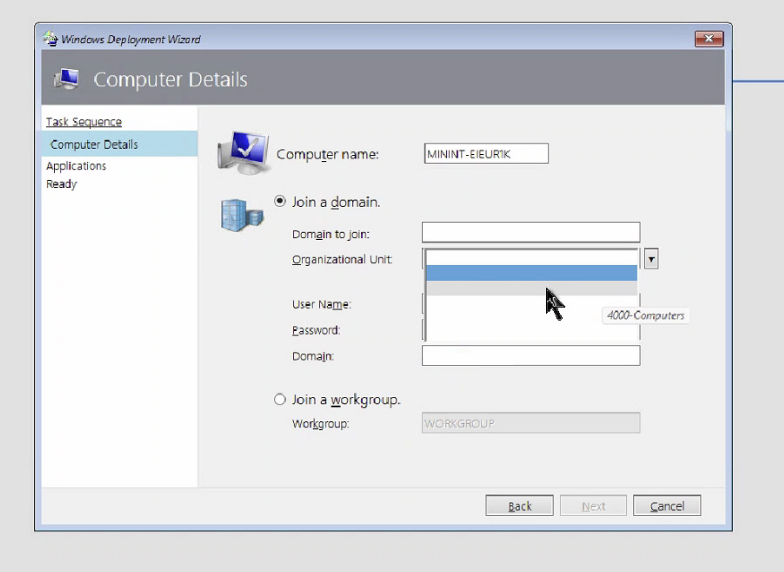The image size is (784, 572).
Task: Choose the gray second item in OU list
Action: (x=532, y=288)
